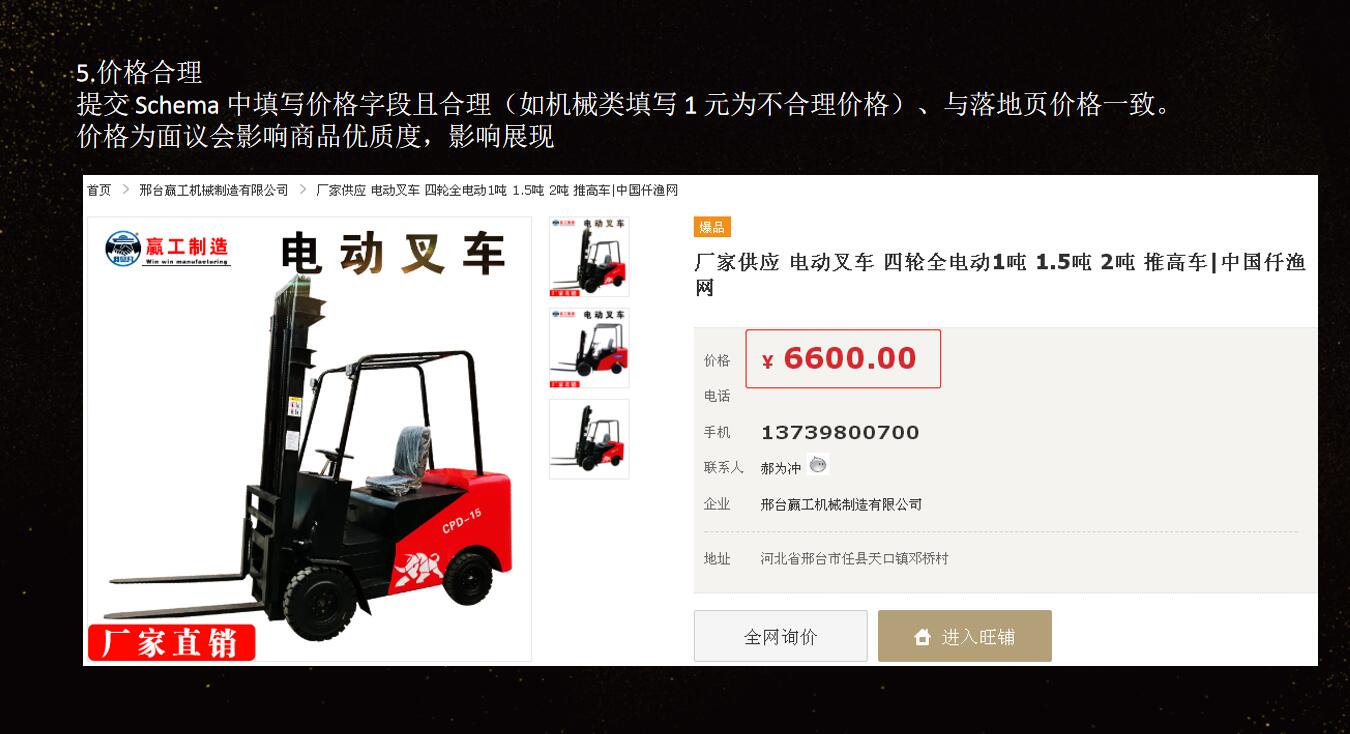Click the ¥ 6600.00 price box

(843, 358)
